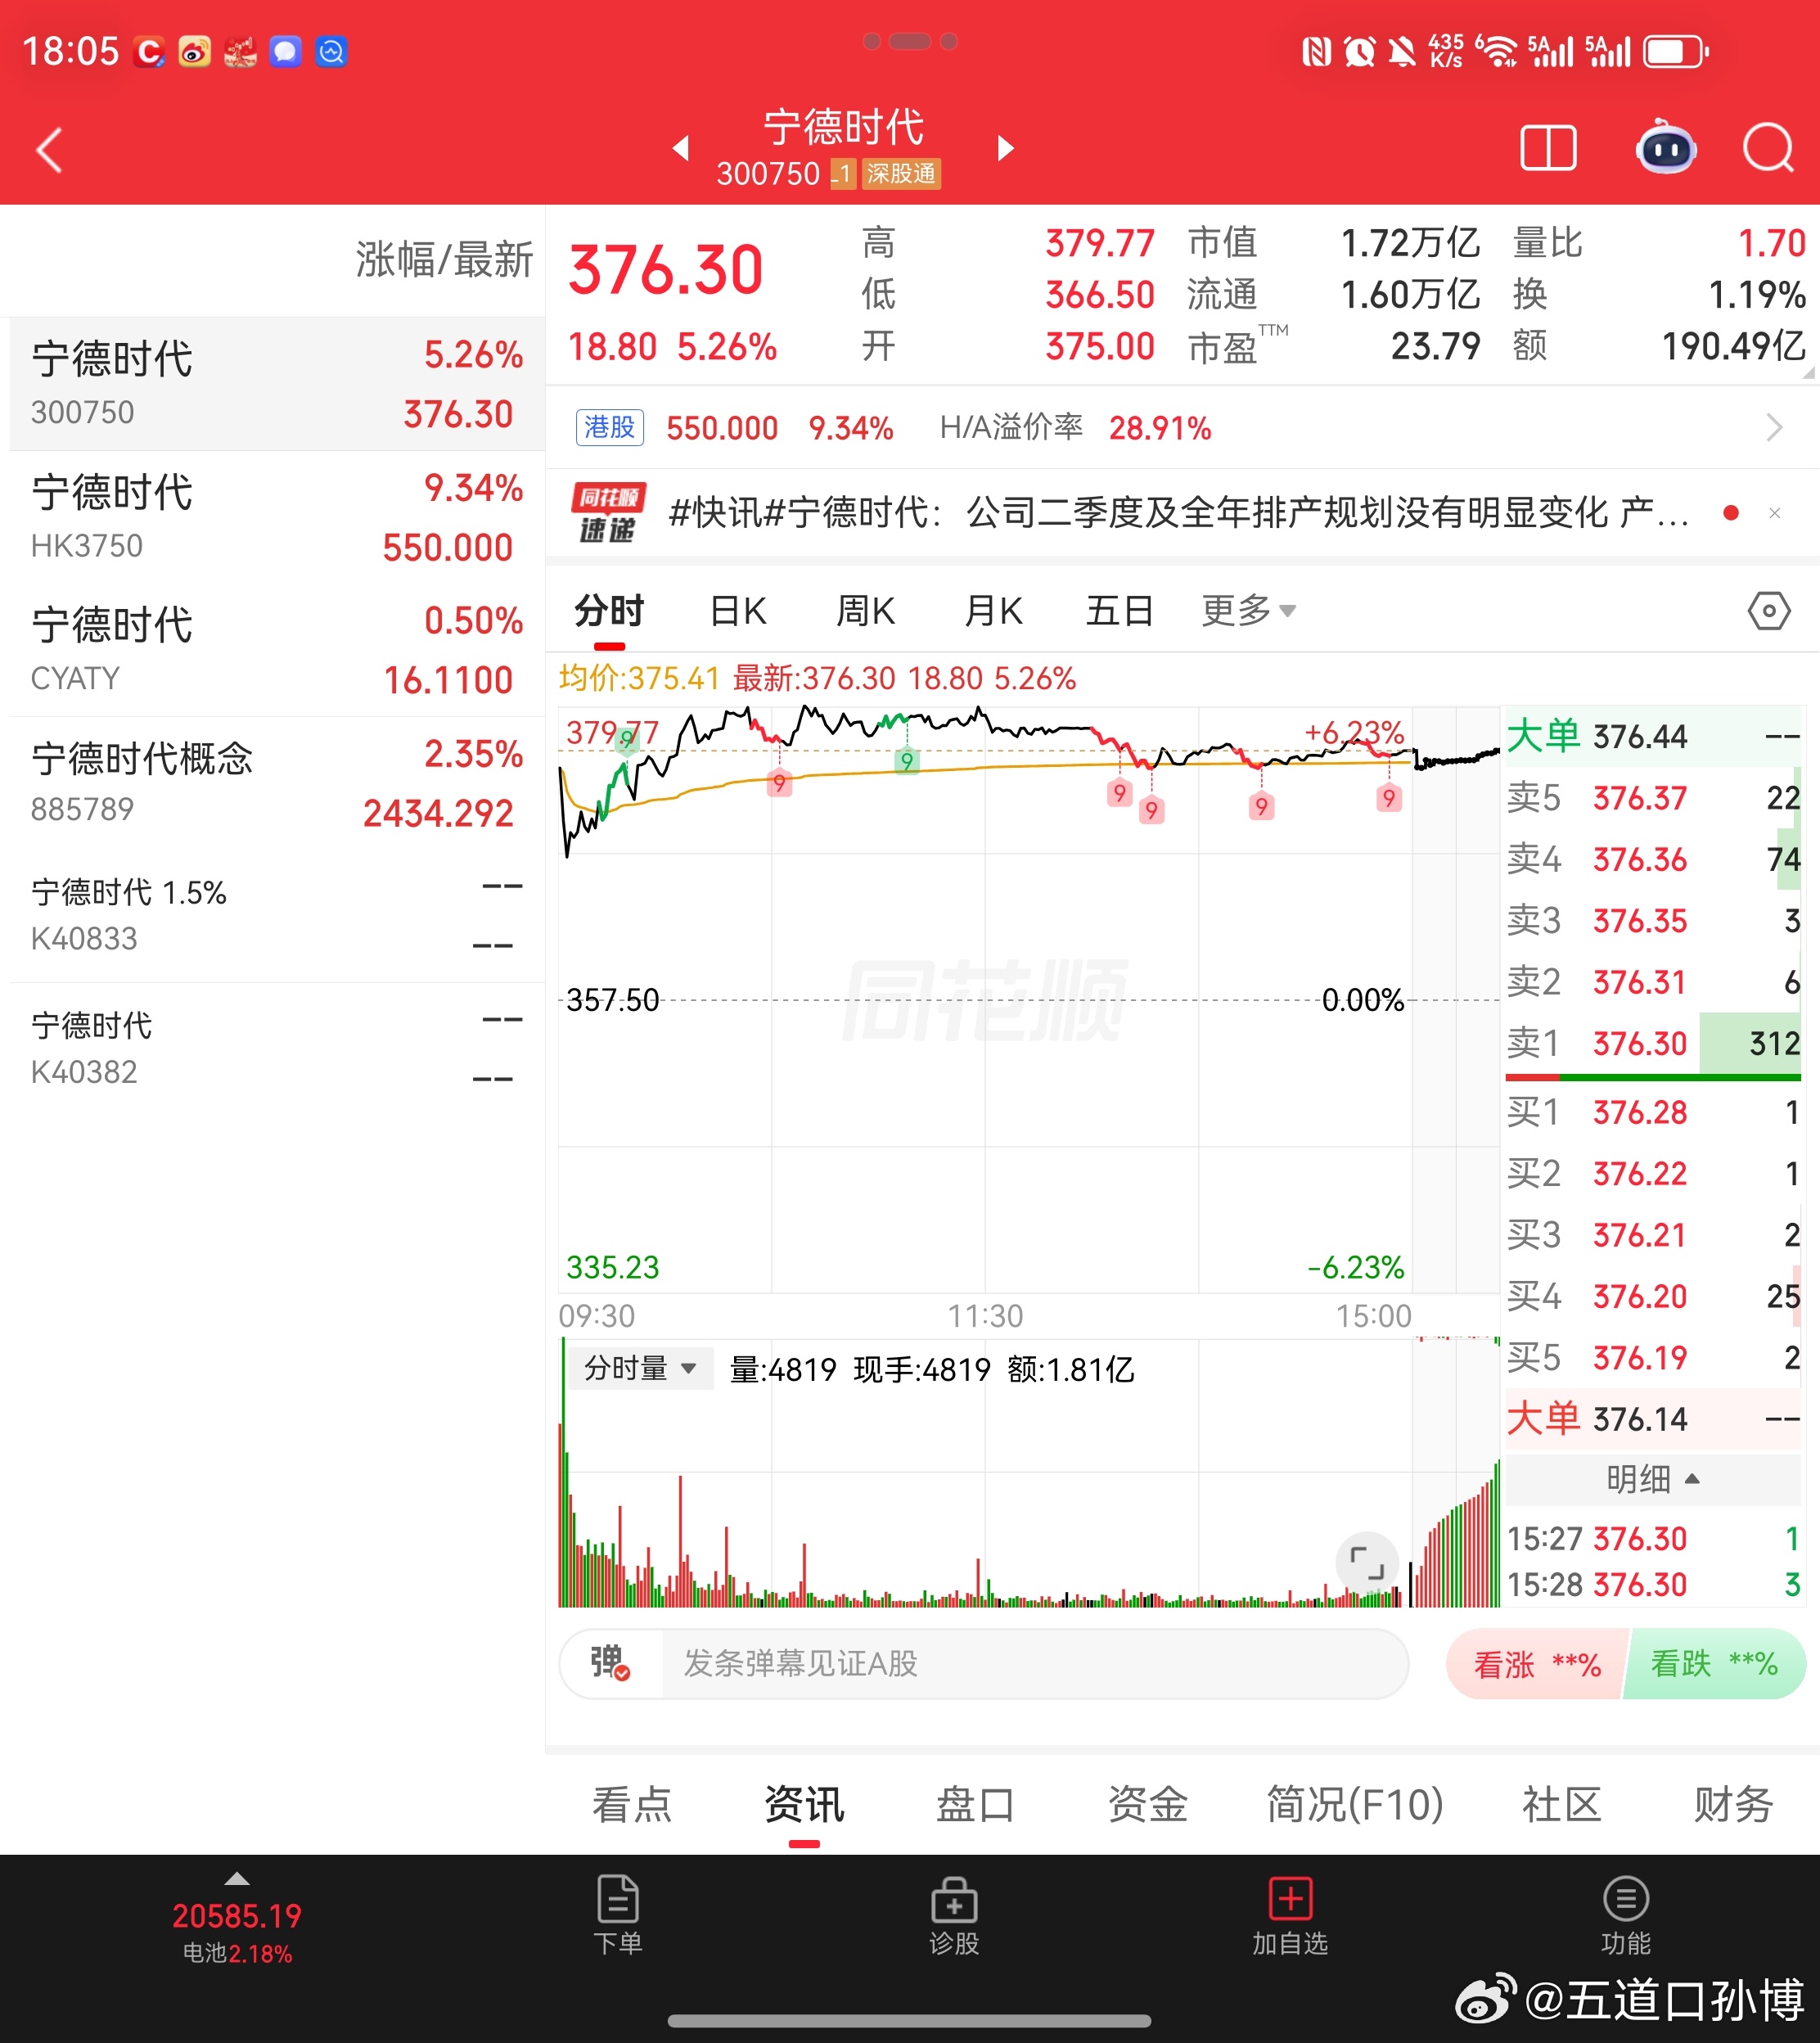The height and width of the screenshot is (2043, 1820).
Task: Add stock via 加自选 button
Action: tap(1290, 1915)
